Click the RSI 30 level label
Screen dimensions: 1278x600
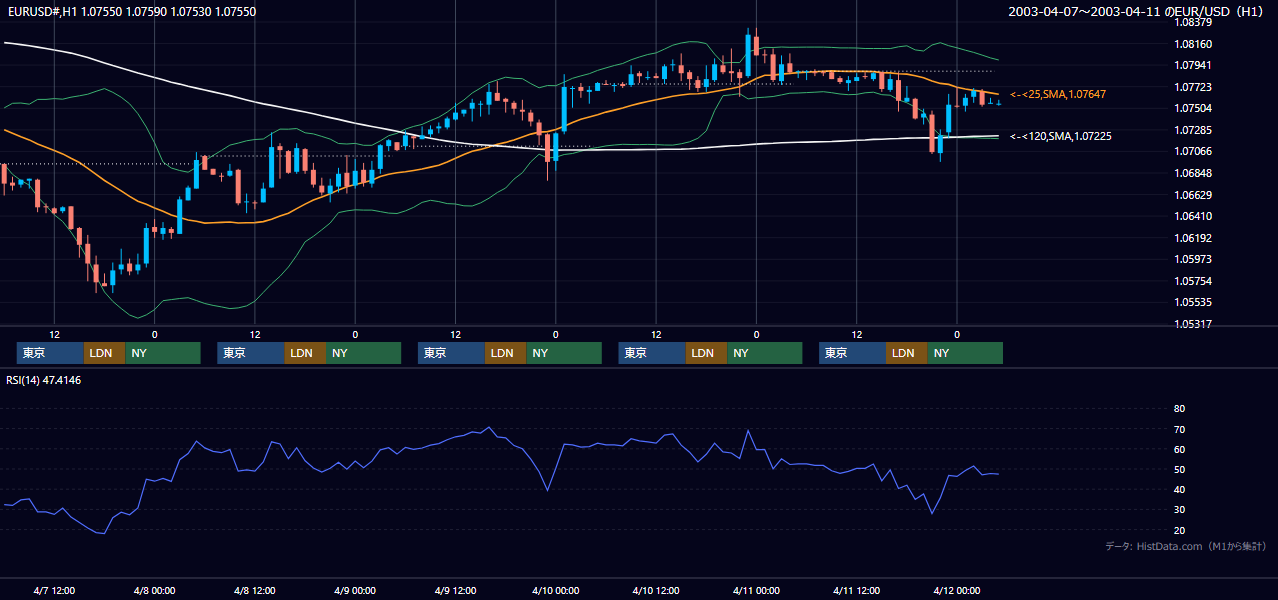1179,510
